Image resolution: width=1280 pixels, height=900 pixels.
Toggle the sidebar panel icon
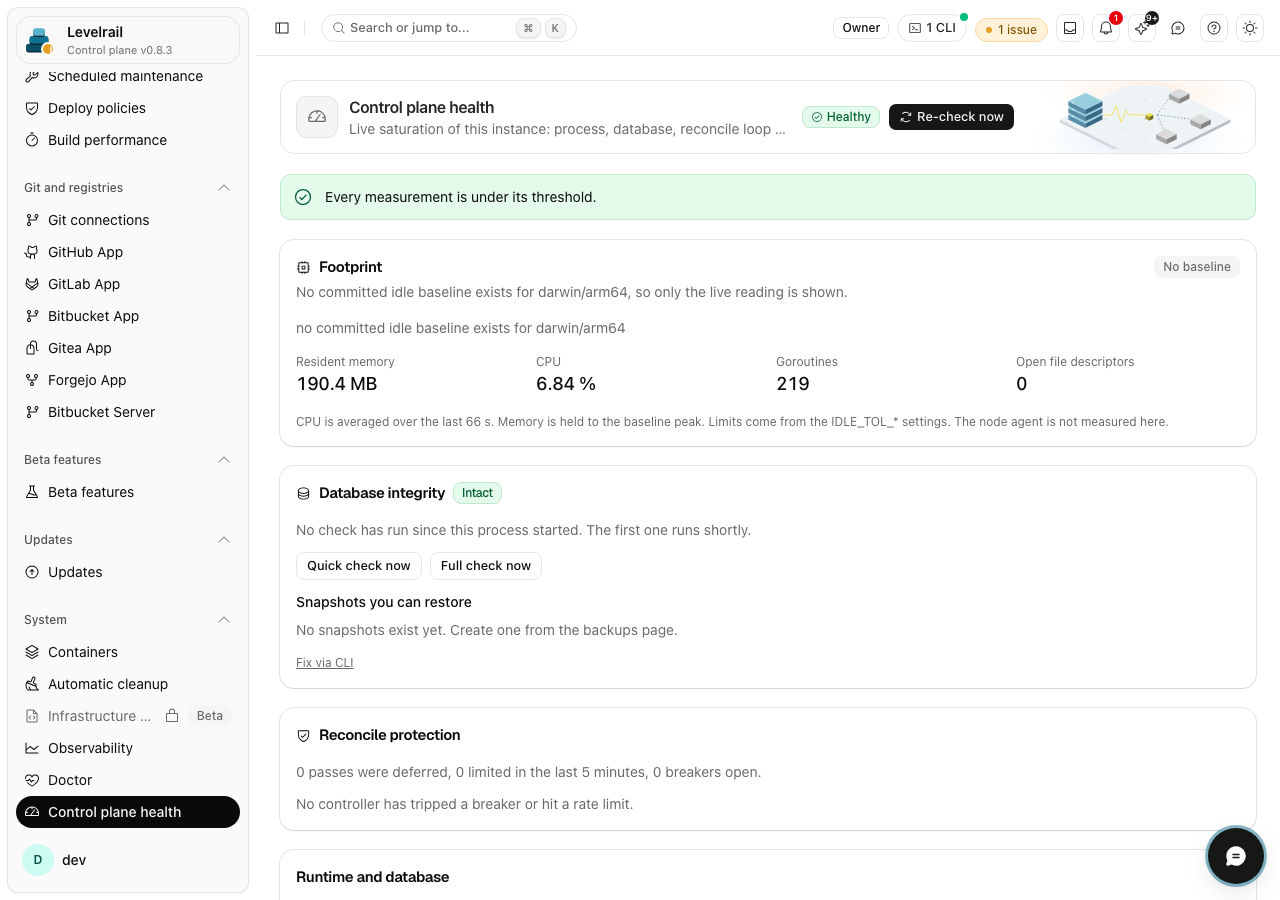[282, 28]
